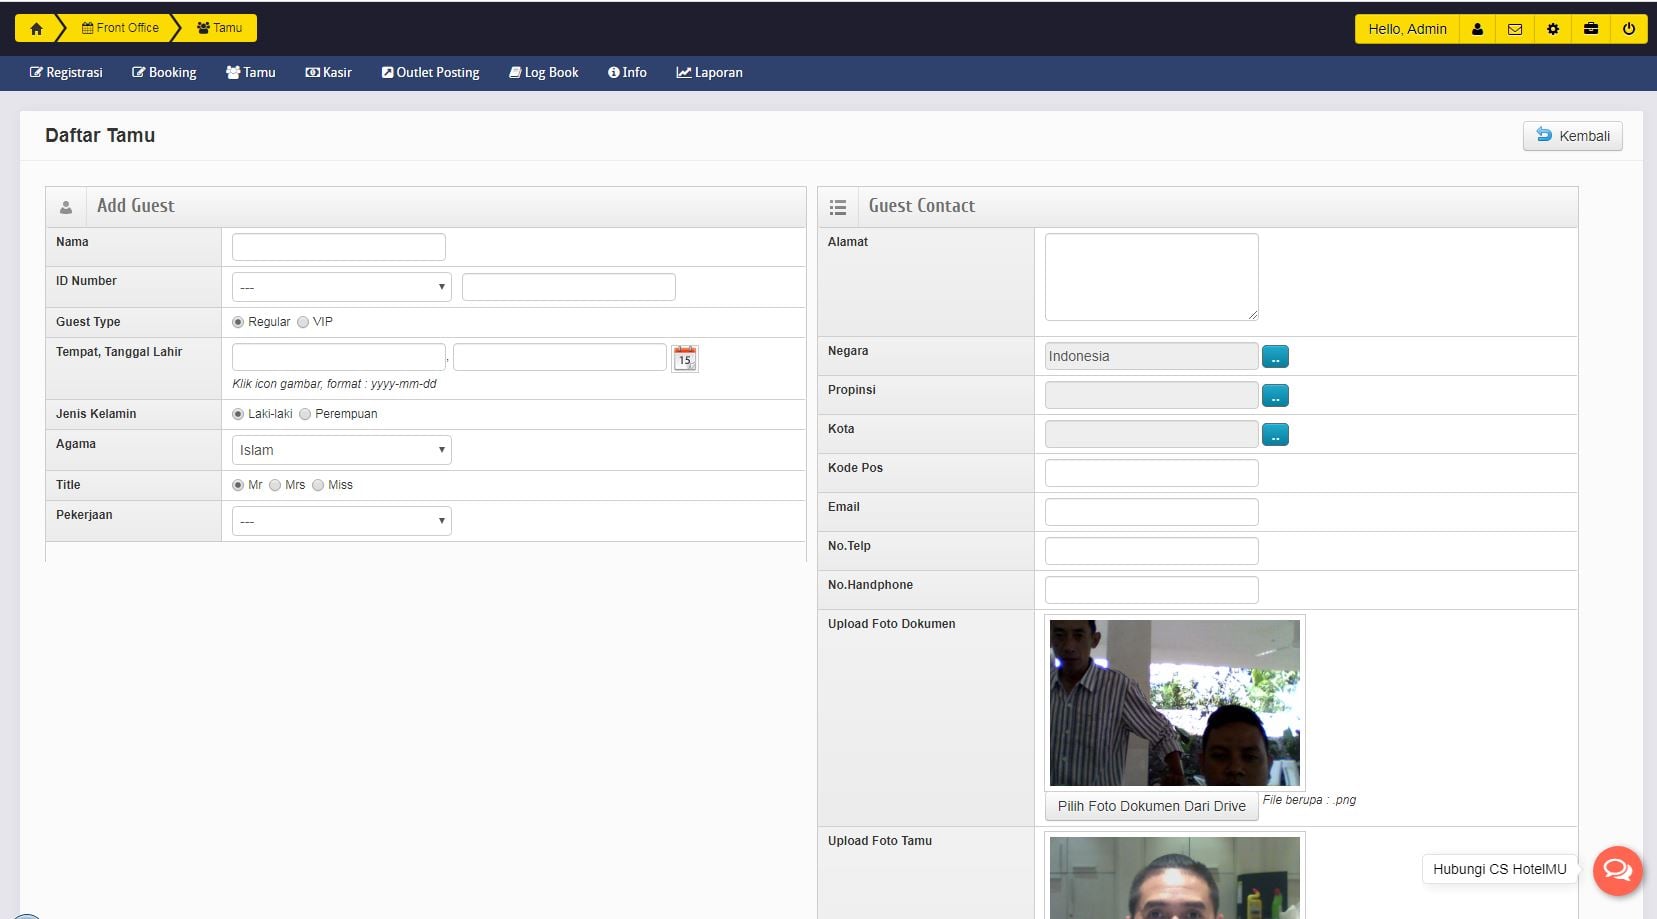The height and width of the screenshot is (919, 1657).
Task: Click the home icon in breadcrumb
Action: (x=36, y=29)
